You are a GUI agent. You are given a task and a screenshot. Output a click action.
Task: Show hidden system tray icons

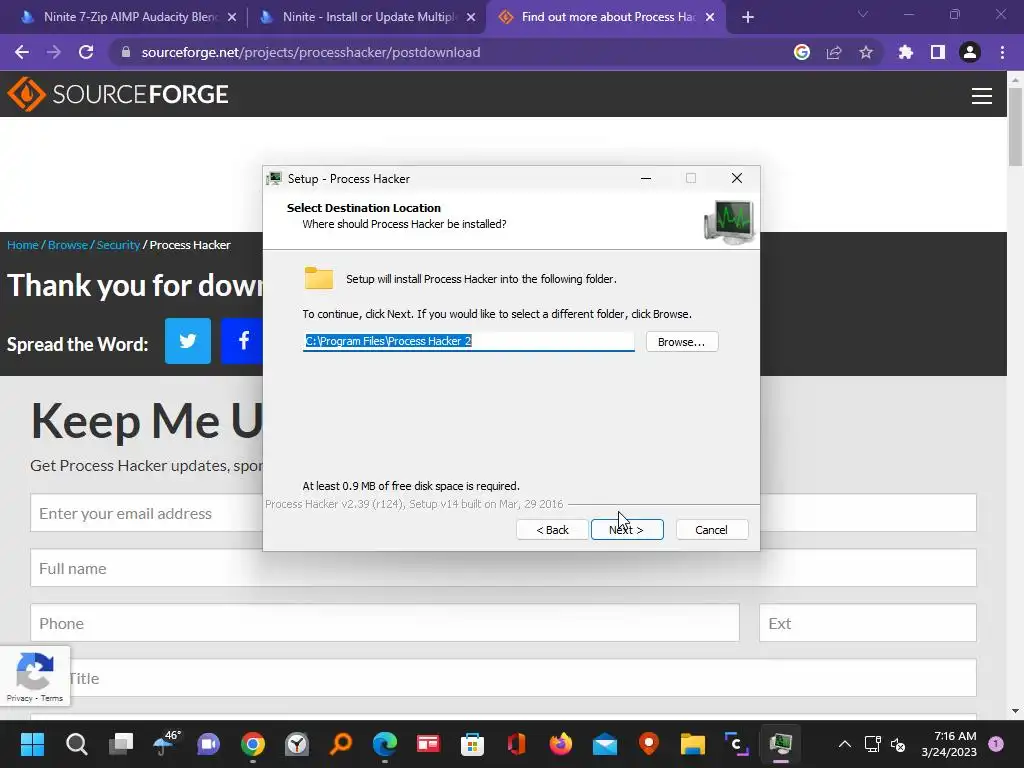pos(844,744)
